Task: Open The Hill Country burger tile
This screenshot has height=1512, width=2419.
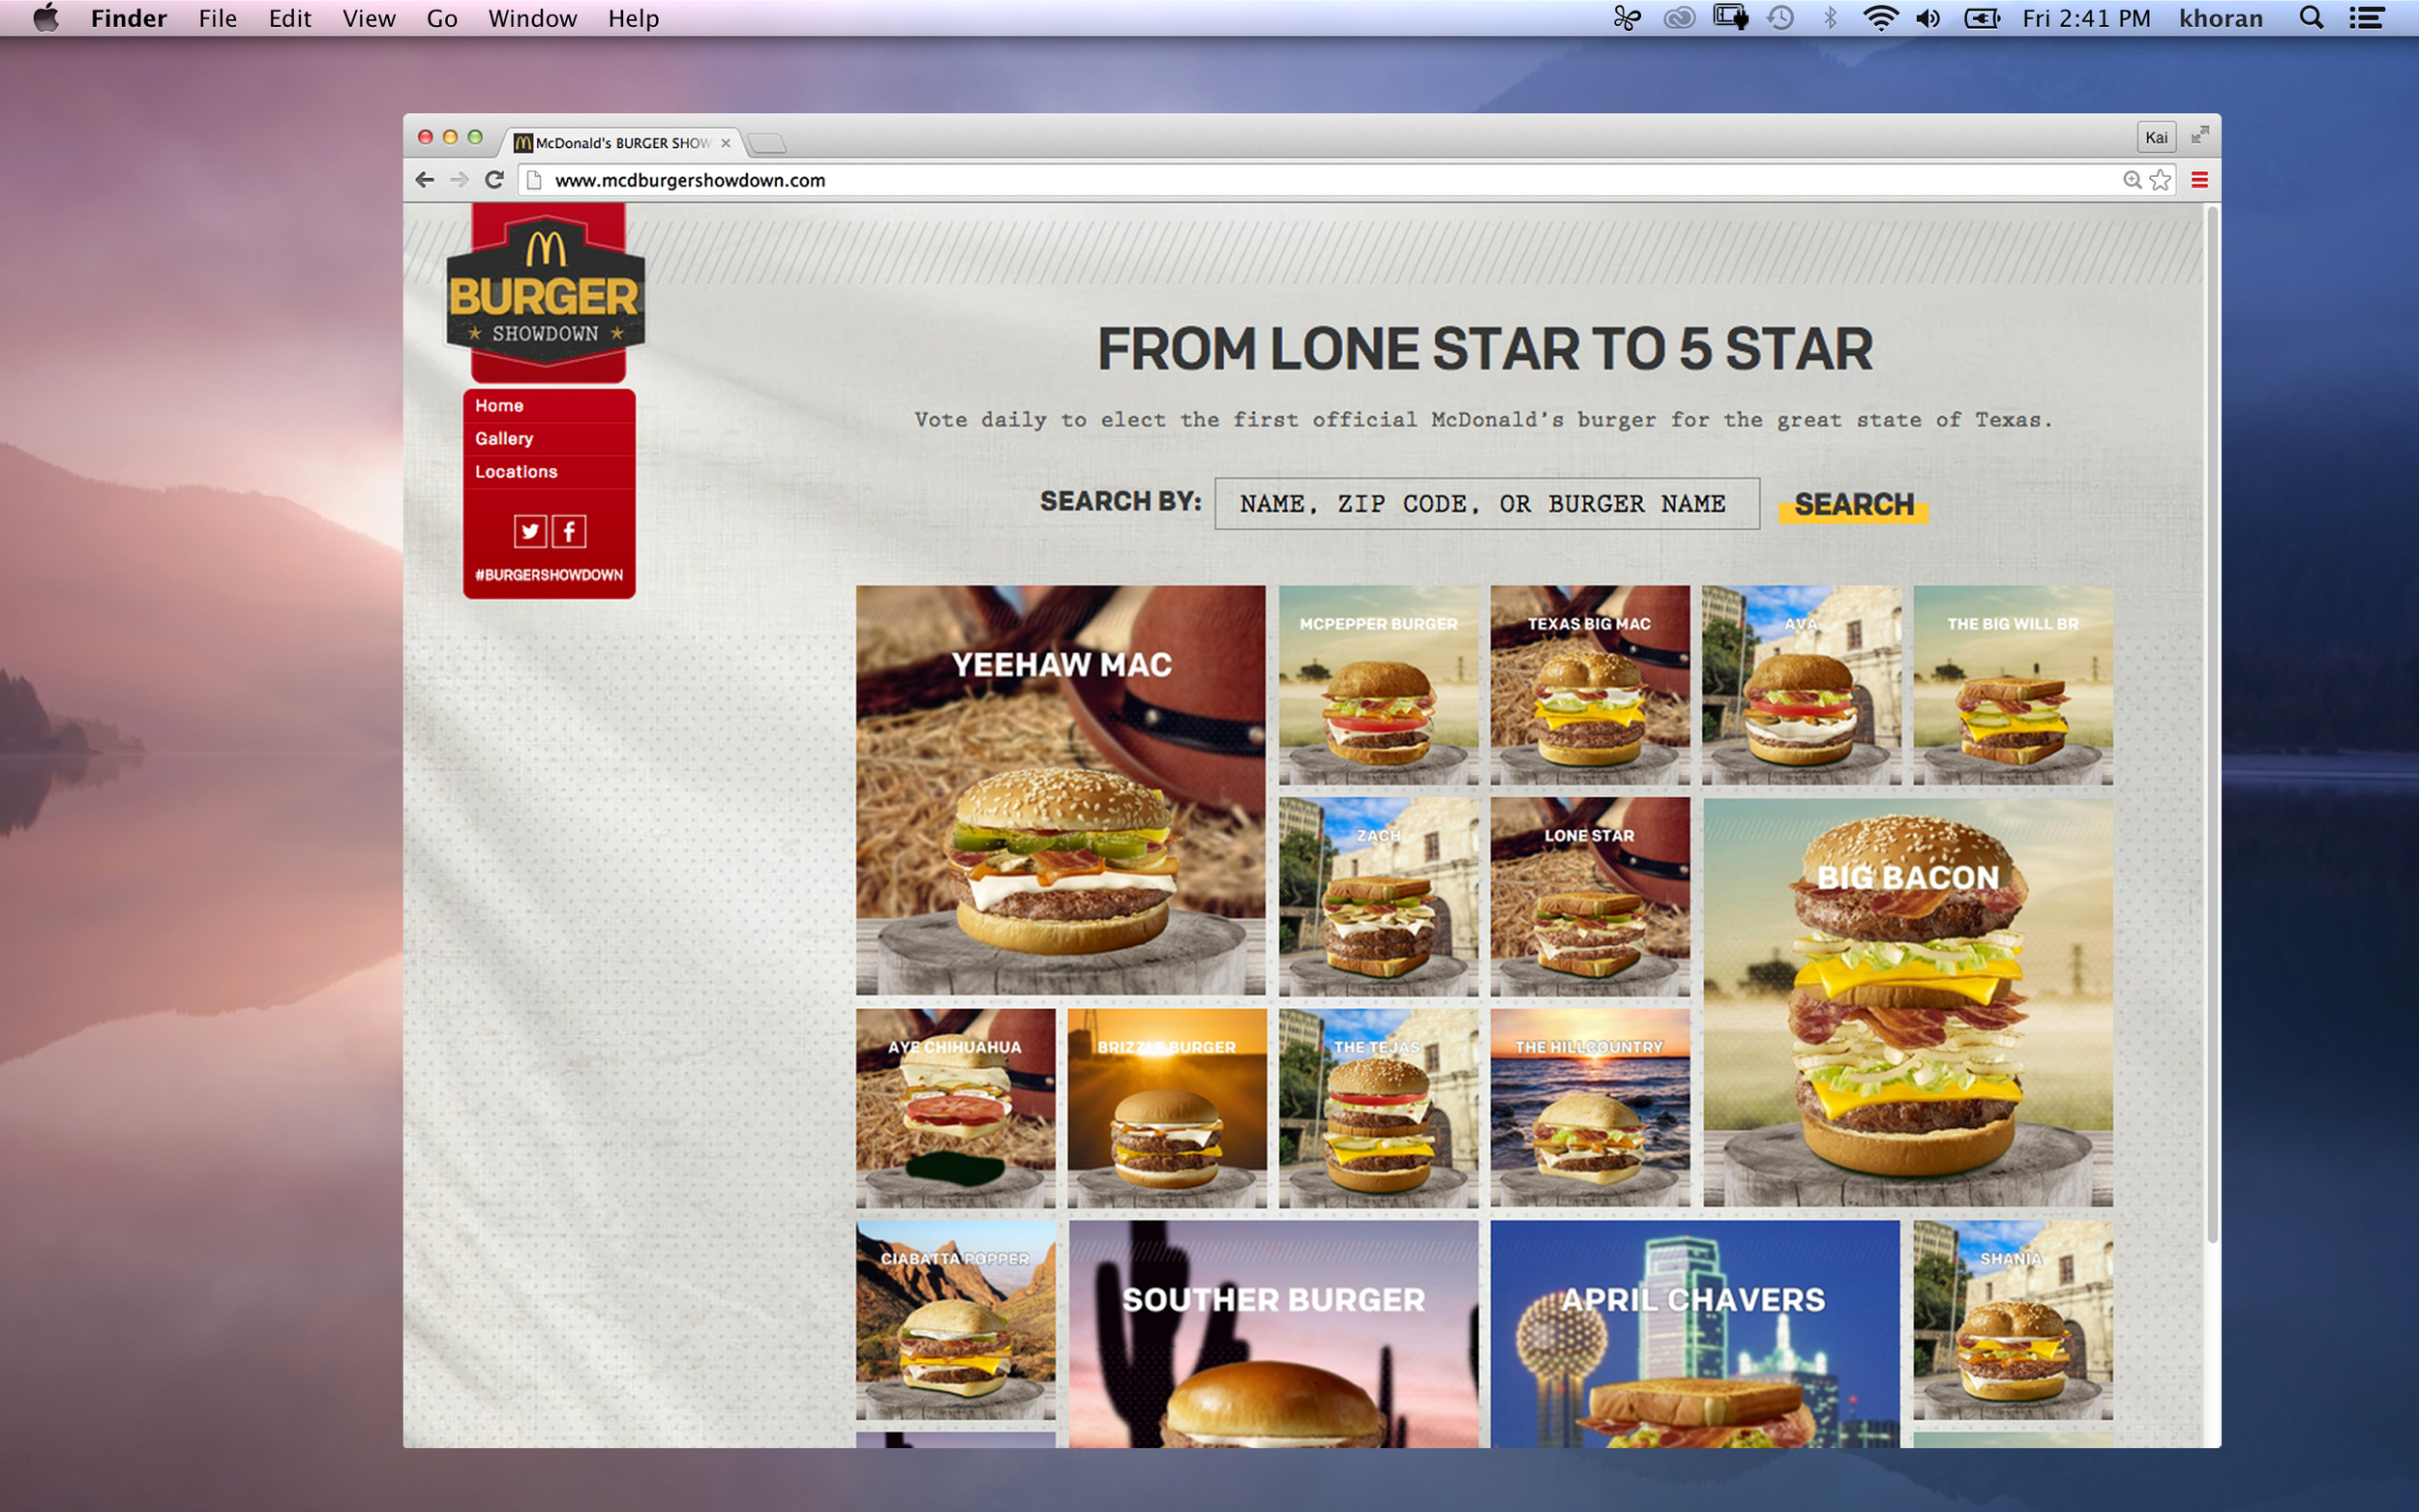Action: click(x=1589, y=1108)
